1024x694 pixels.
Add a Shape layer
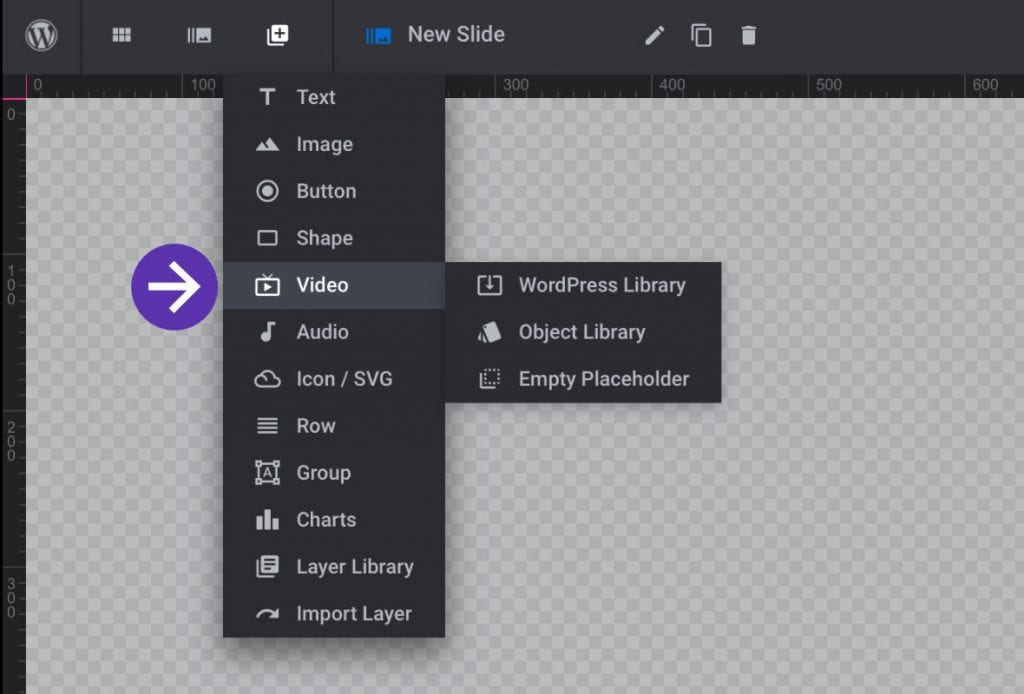324,238
